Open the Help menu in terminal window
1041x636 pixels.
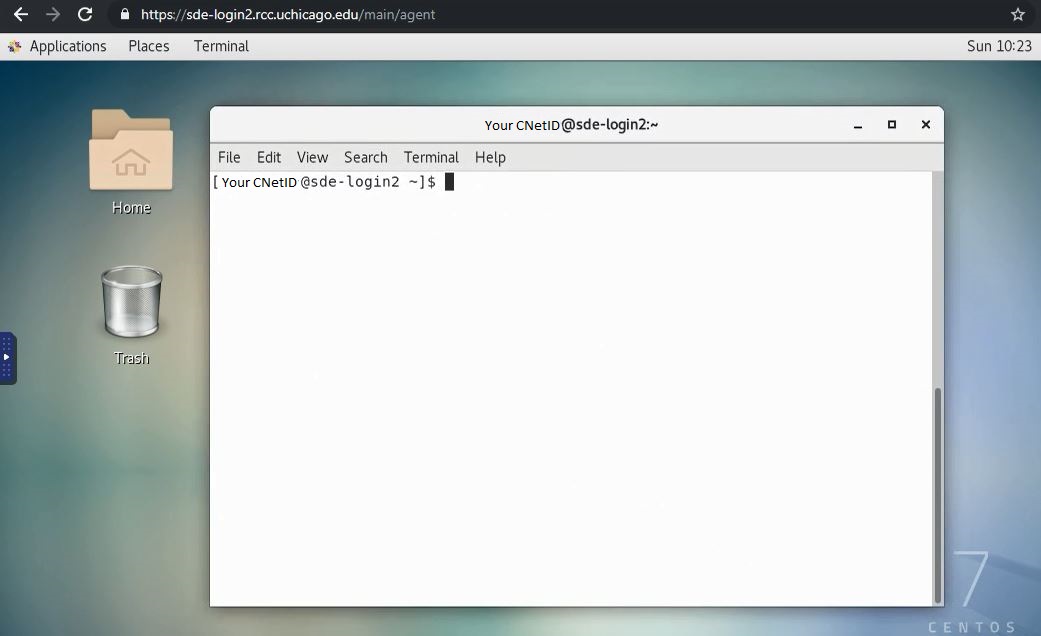(490, 157)
